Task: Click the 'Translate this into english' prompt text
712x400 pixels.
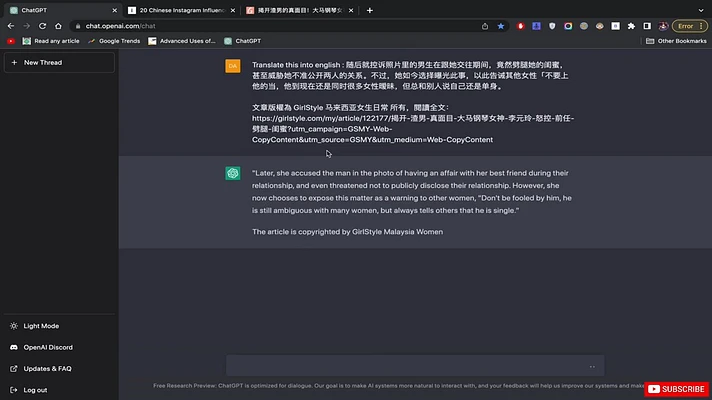Action: tap(296, 65)
